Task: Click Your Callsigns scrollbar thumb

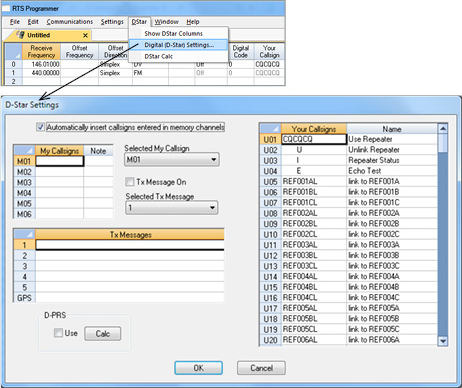Action: (443, 143)
